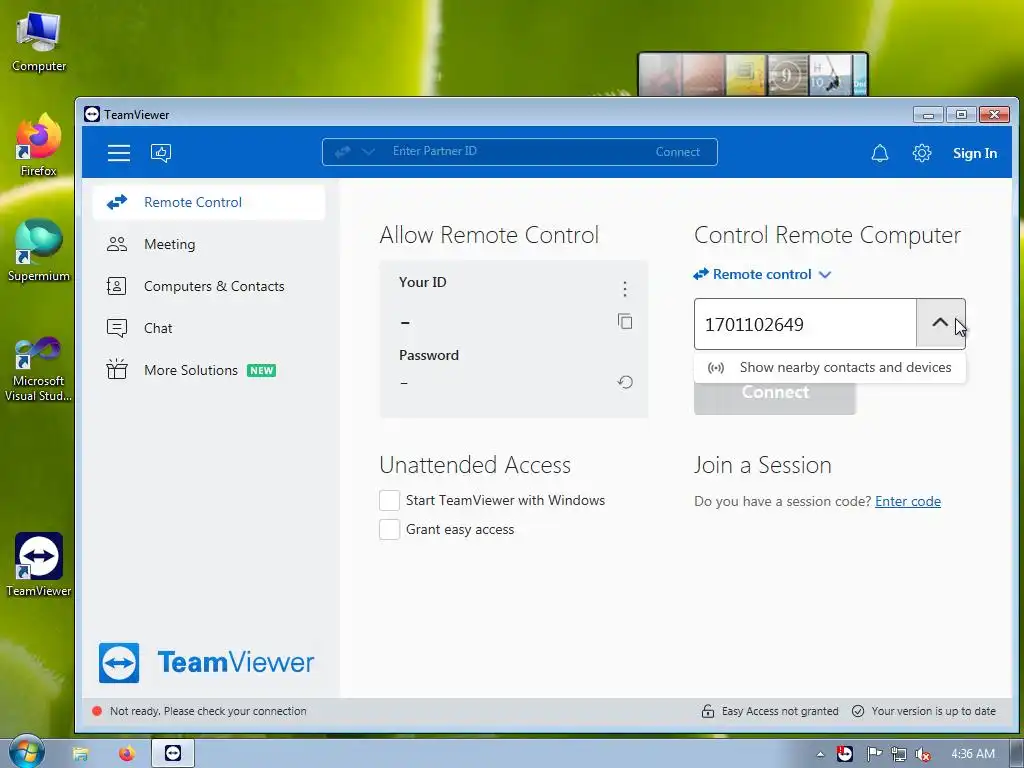Click the large gray Connect button
1024x768 pixels.
[x=775, y=398]
